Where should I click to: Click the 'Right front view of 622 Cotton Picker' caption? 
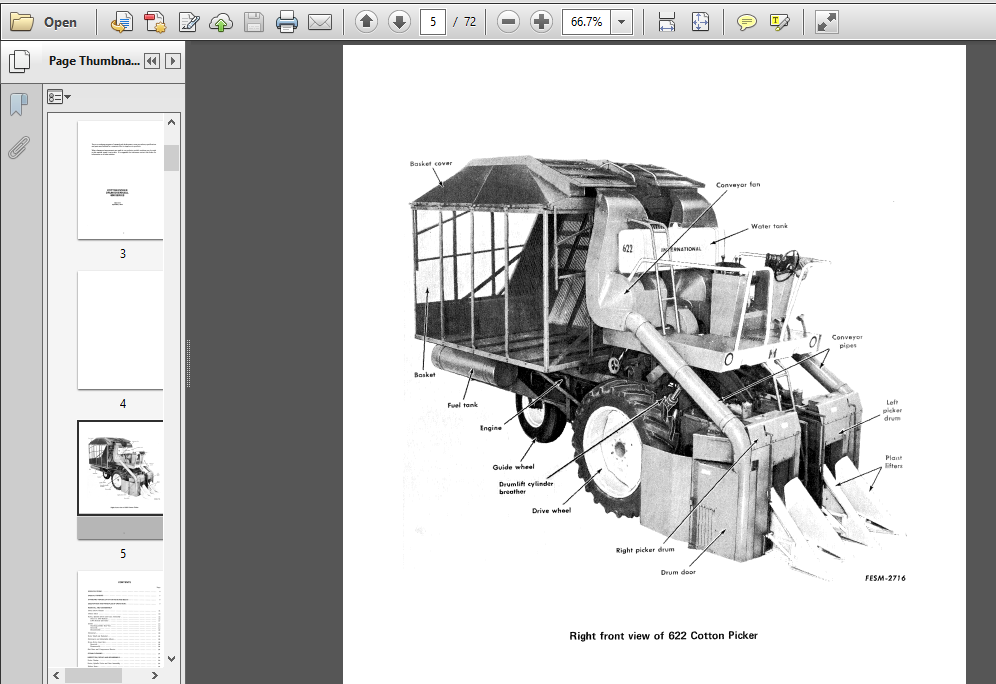click(x=663, y=636)
